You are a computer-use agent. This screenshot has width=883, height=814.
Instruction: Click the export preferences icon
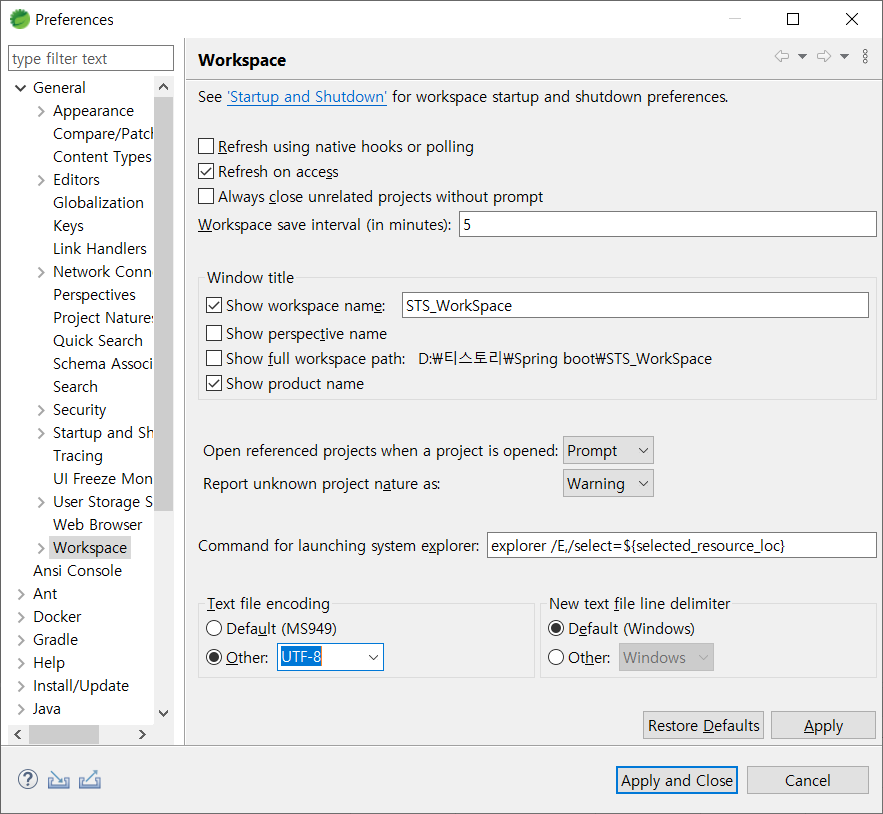click(90, 780)
